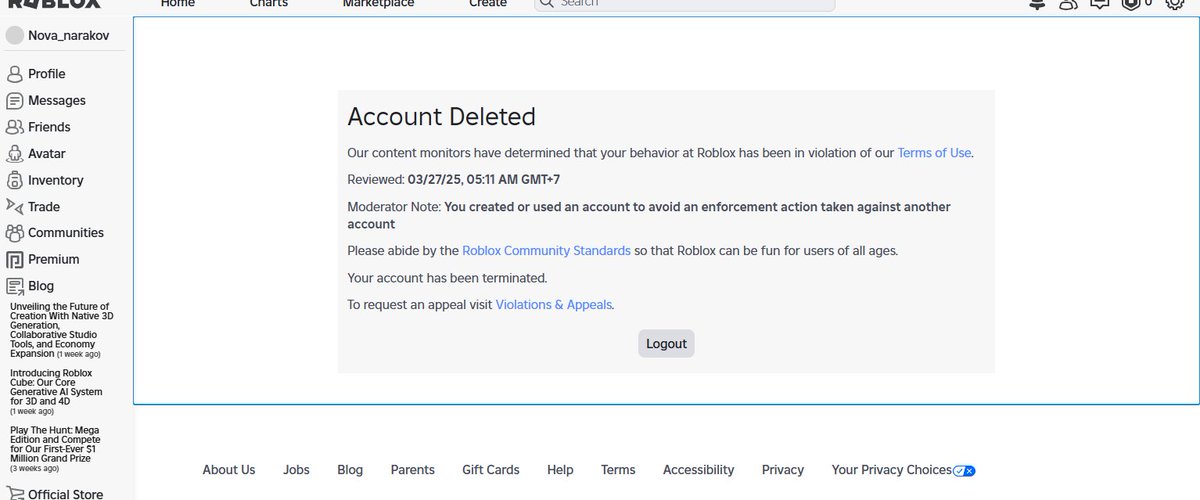The image size is (1200, 500).
Task: Click the notifications bell icon in header
Action: point(1037,4)
